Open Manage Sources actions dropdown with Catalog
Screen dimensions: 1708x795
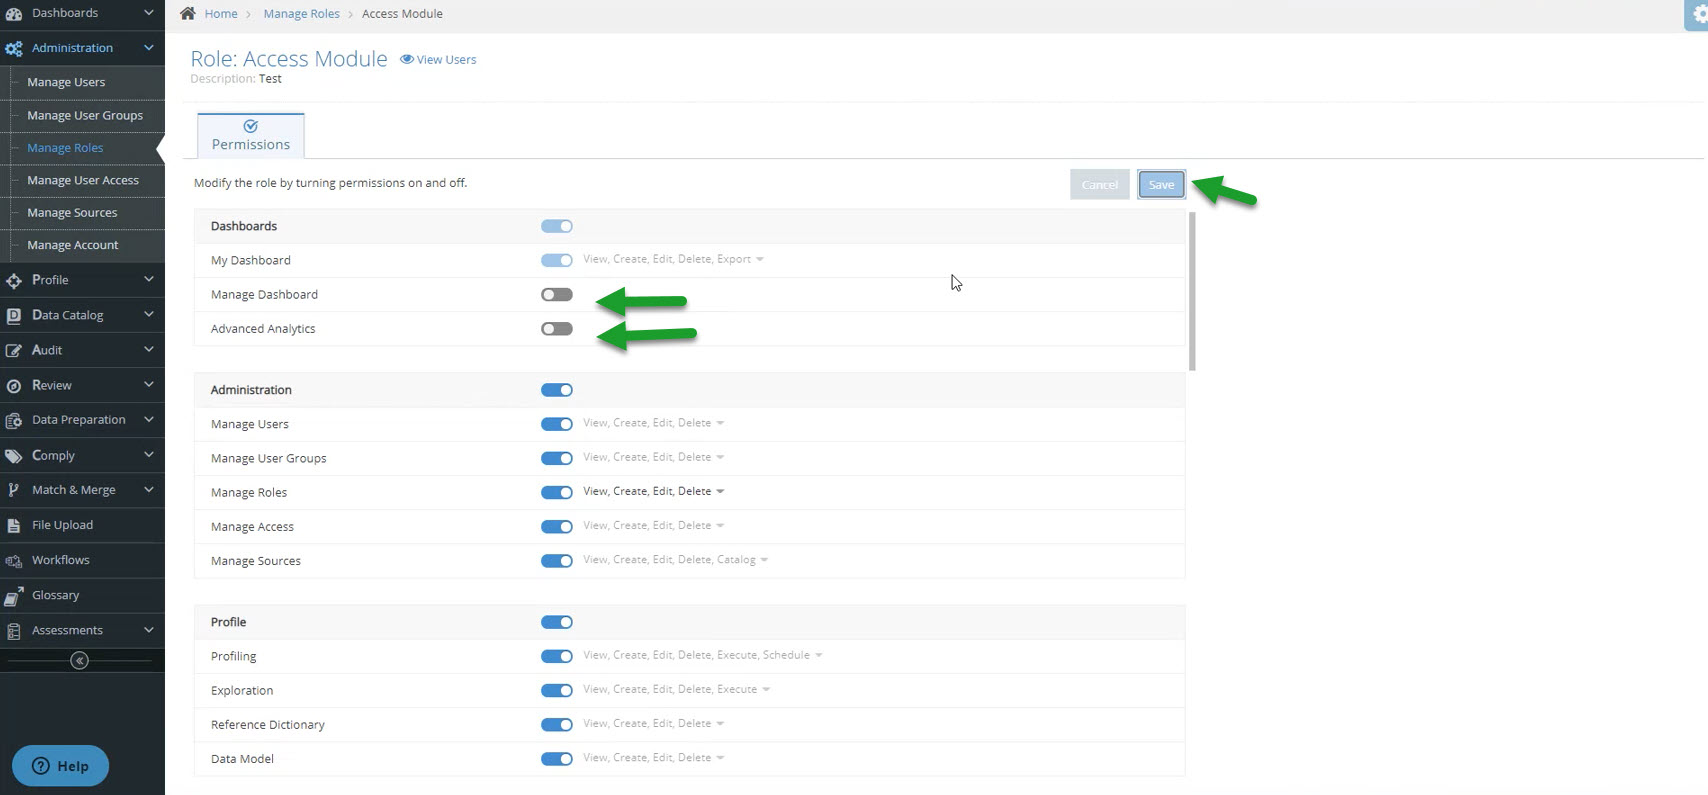coord(675,560)
